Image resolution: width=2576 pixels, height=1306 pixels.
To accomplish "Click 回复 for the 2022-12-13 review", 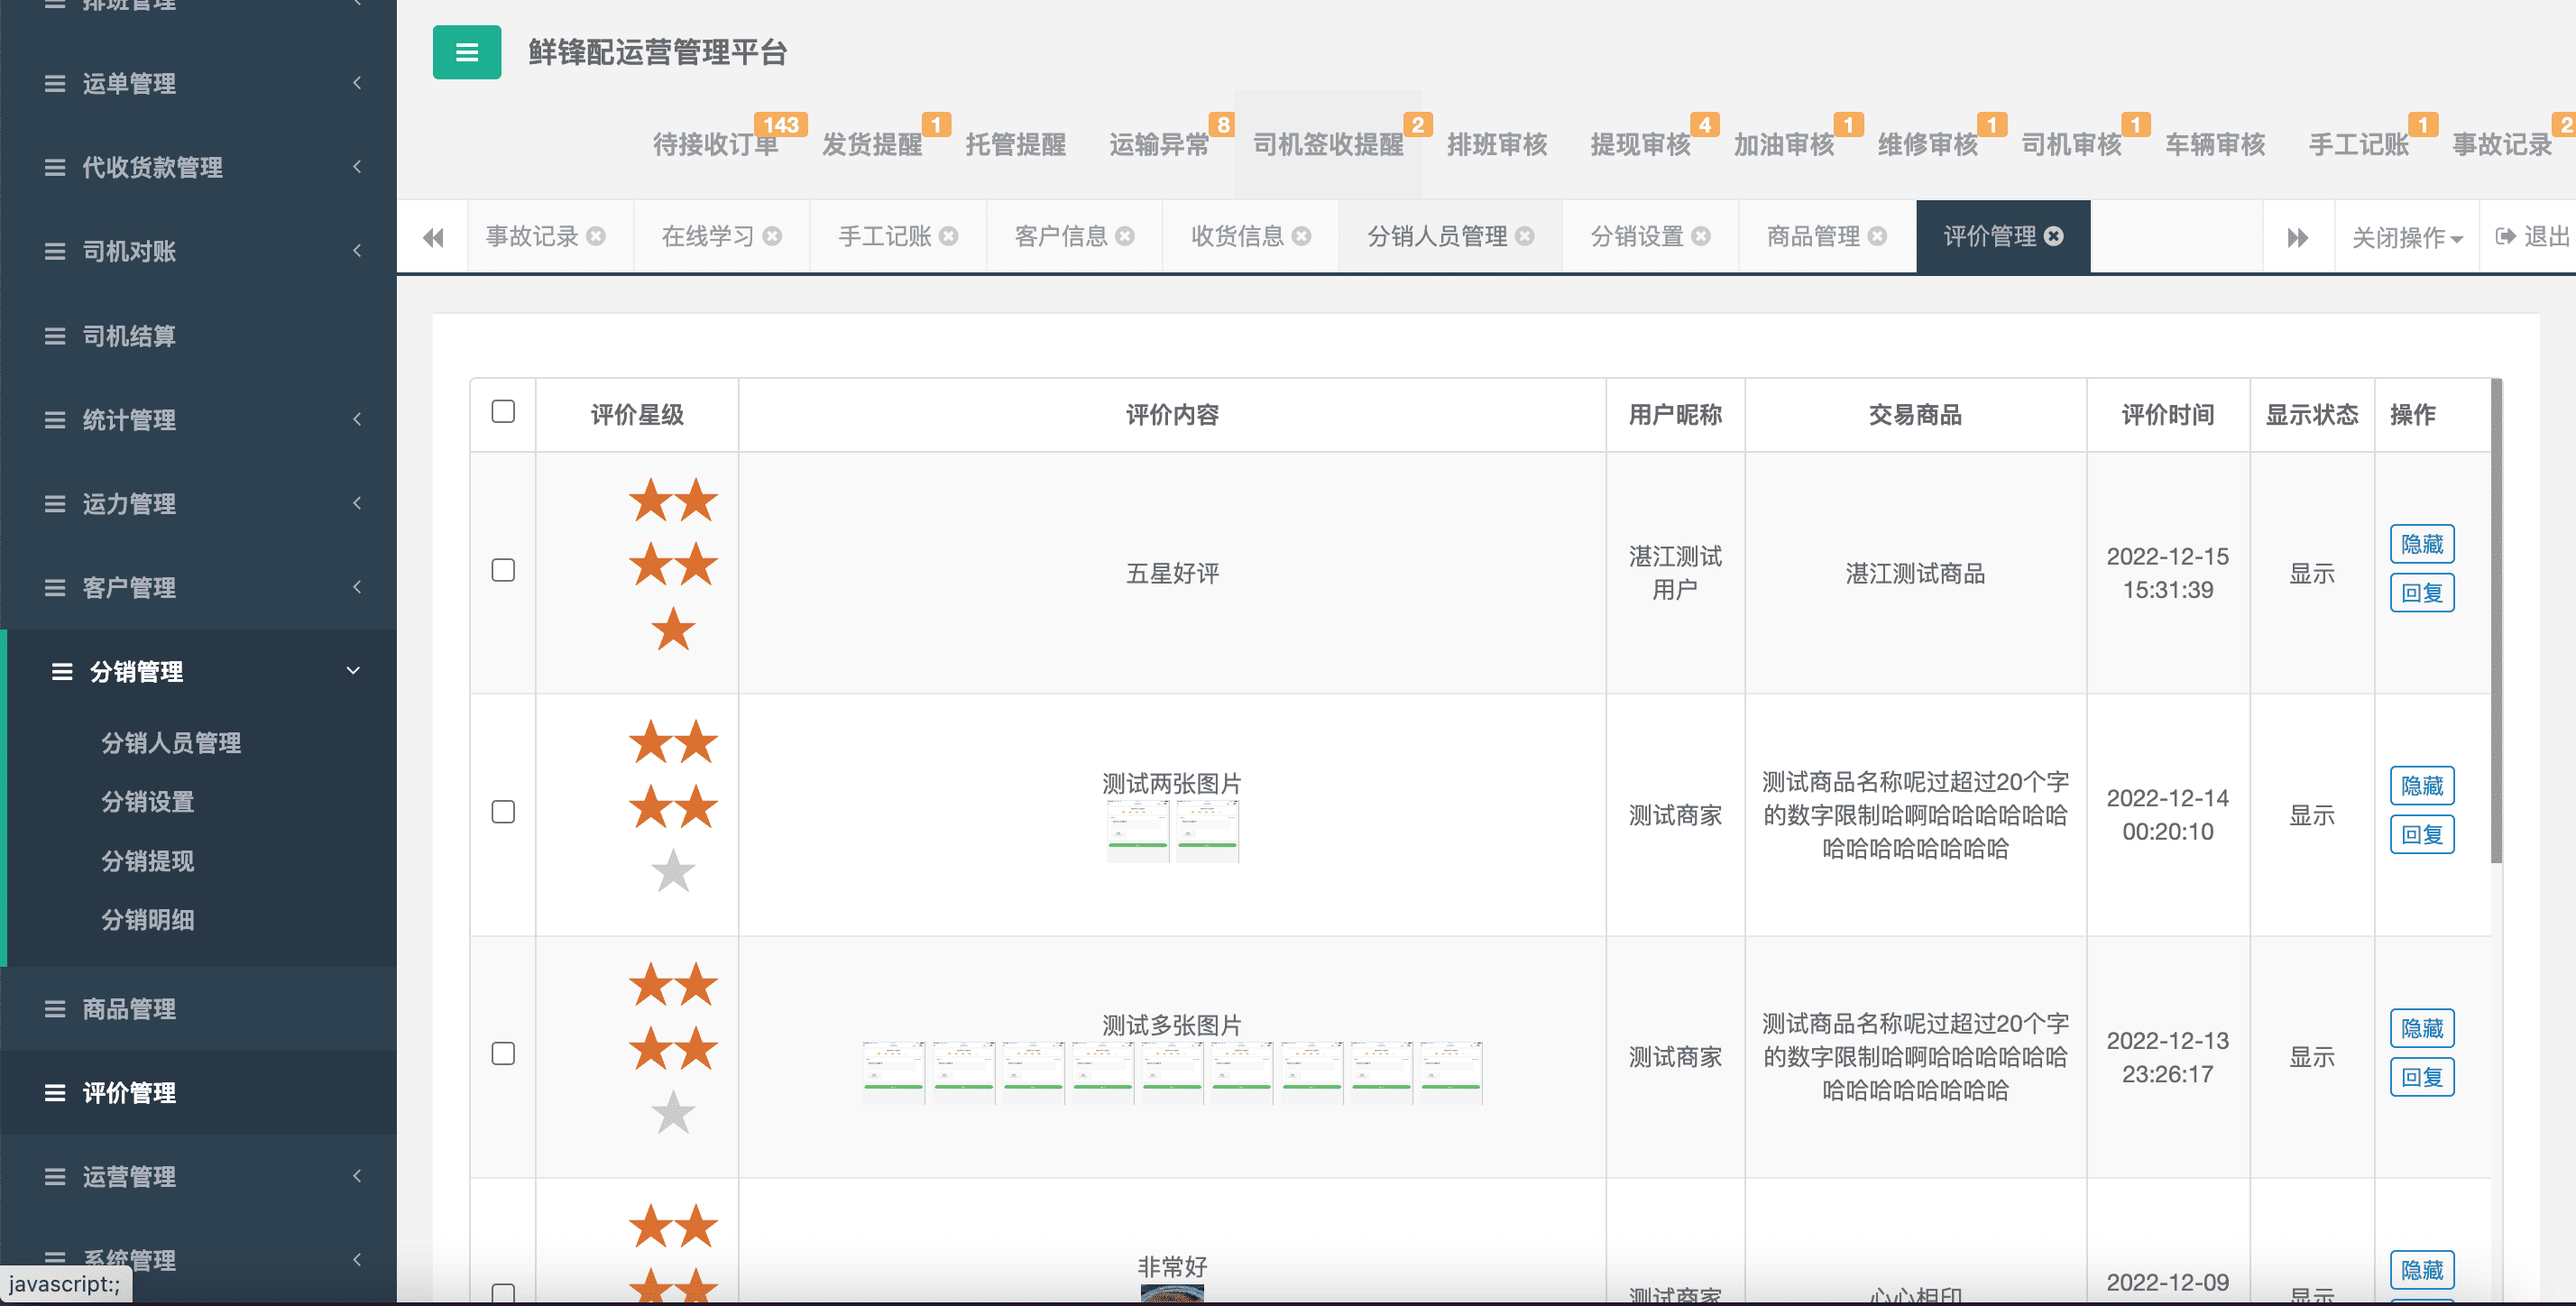I will pyautogui.click(x=2422, y=1077).
